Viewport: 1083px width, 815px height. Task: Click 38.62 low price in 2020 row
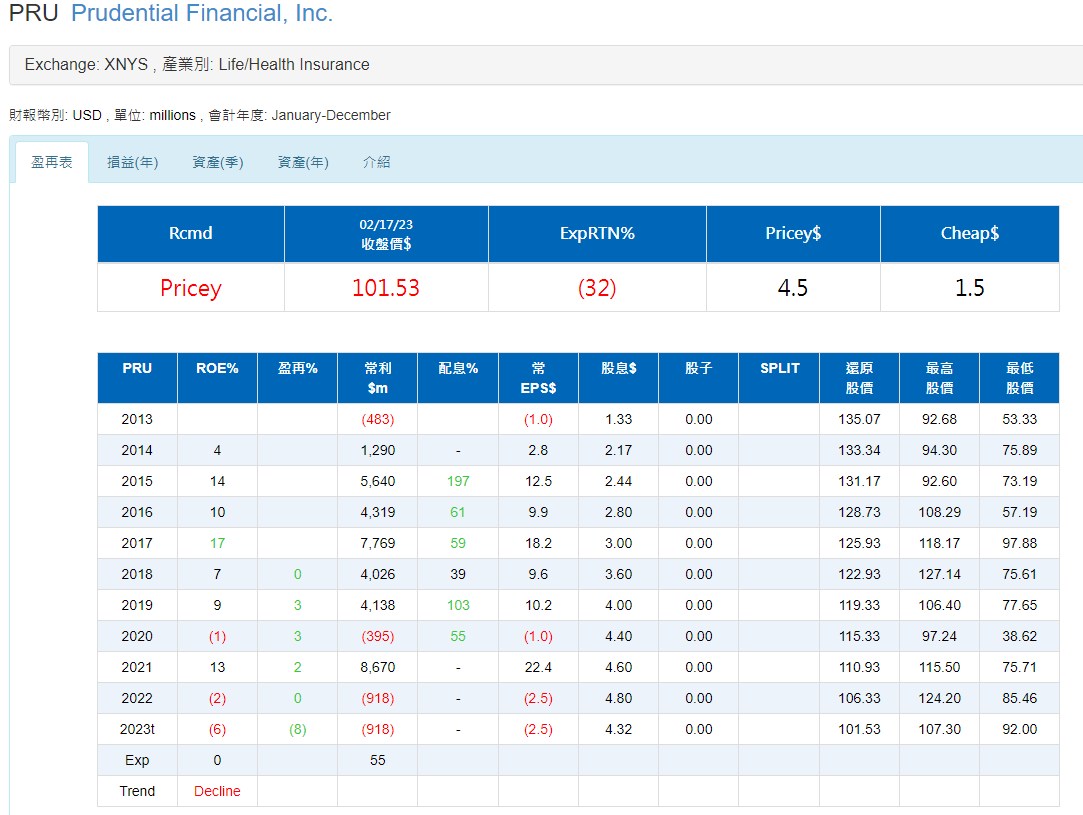tap(1020, 637)
